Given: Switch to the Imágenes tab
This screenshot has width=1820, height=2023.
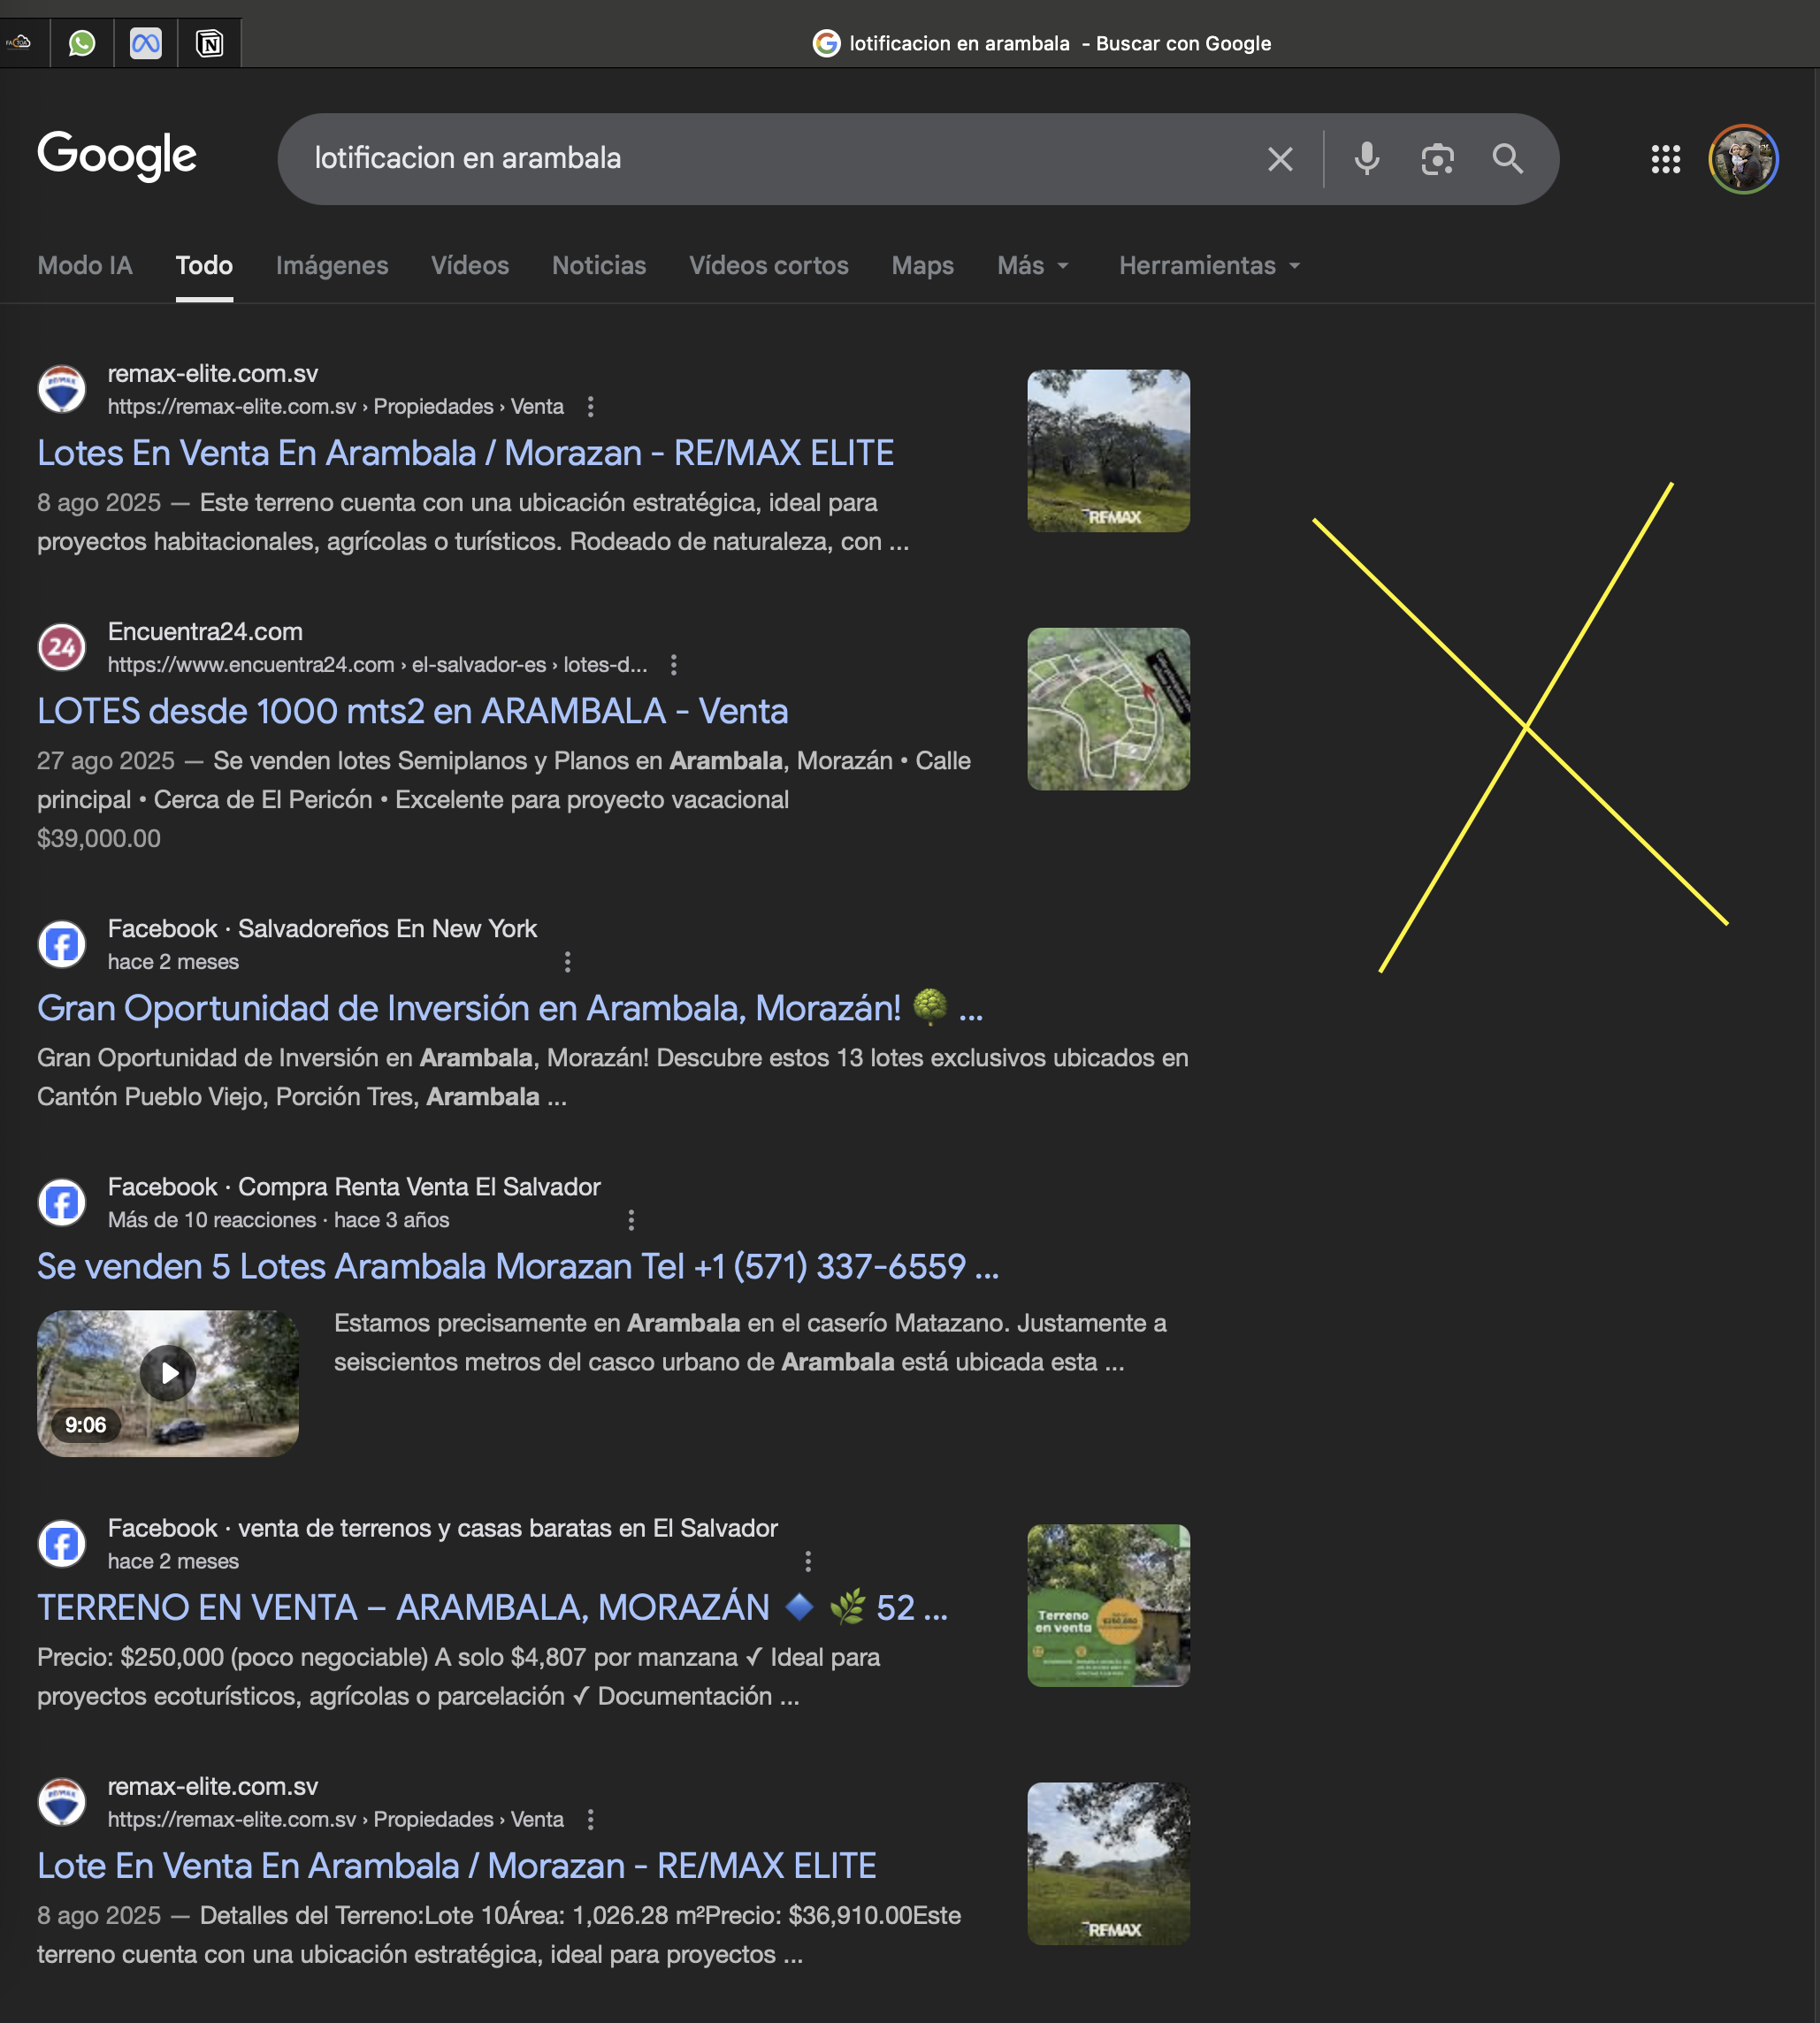Looking at the screenshot, I should coord(332,266).
